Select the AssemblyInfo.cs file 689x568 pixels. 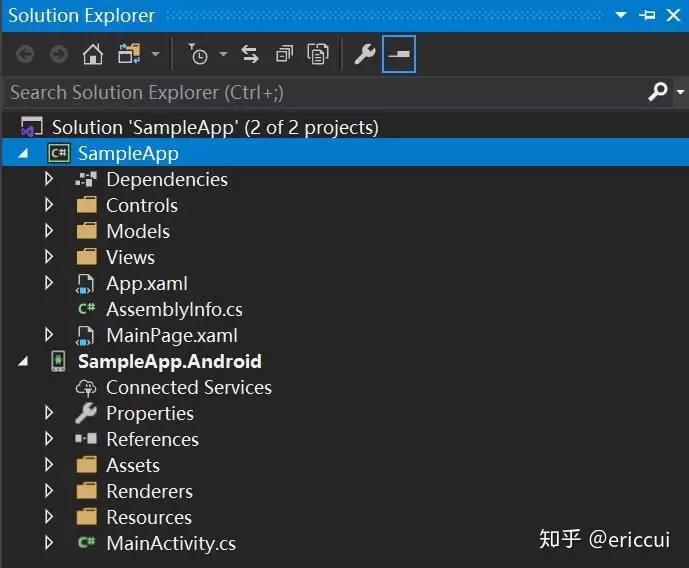[x=174, y=309]
